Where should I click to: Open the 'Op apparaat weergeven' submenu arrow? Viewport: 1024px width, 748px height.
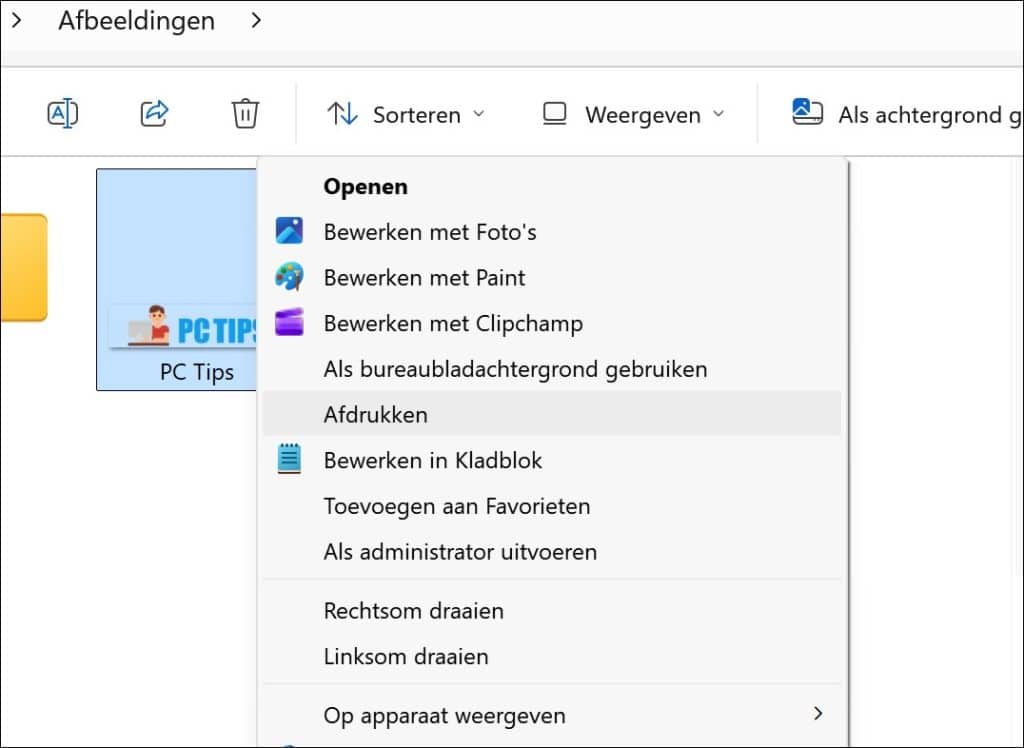819,715
